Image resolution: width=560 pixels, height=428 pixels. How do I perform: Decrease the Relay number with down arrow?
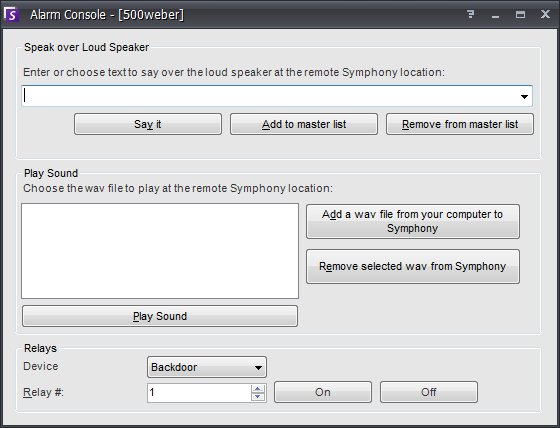pyautogui.click(x=258, y=397)
